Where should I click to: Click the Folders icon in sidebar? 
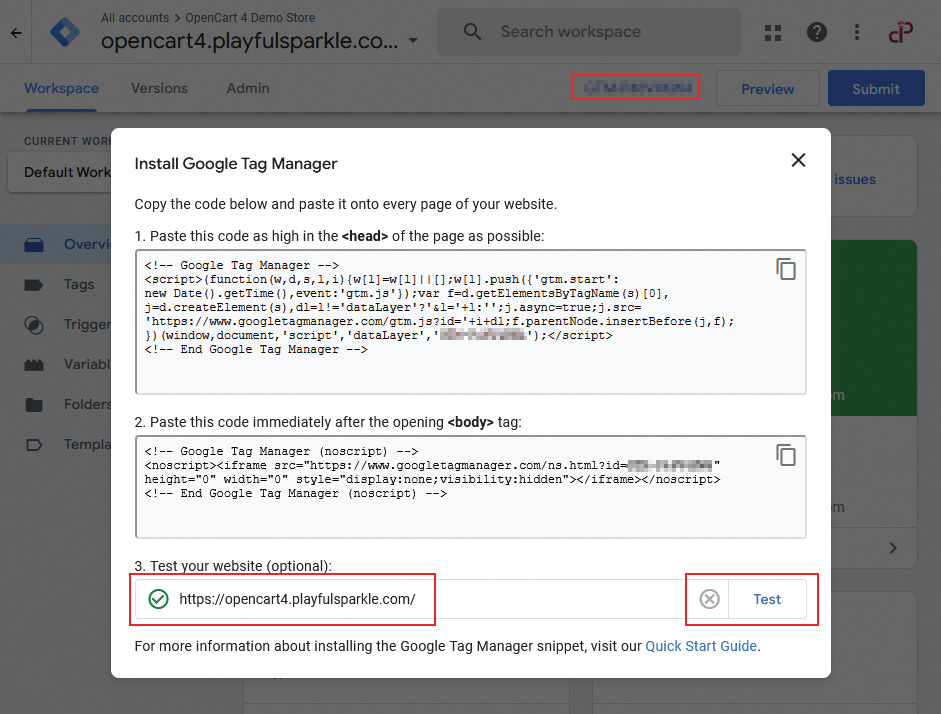[34, 405]
